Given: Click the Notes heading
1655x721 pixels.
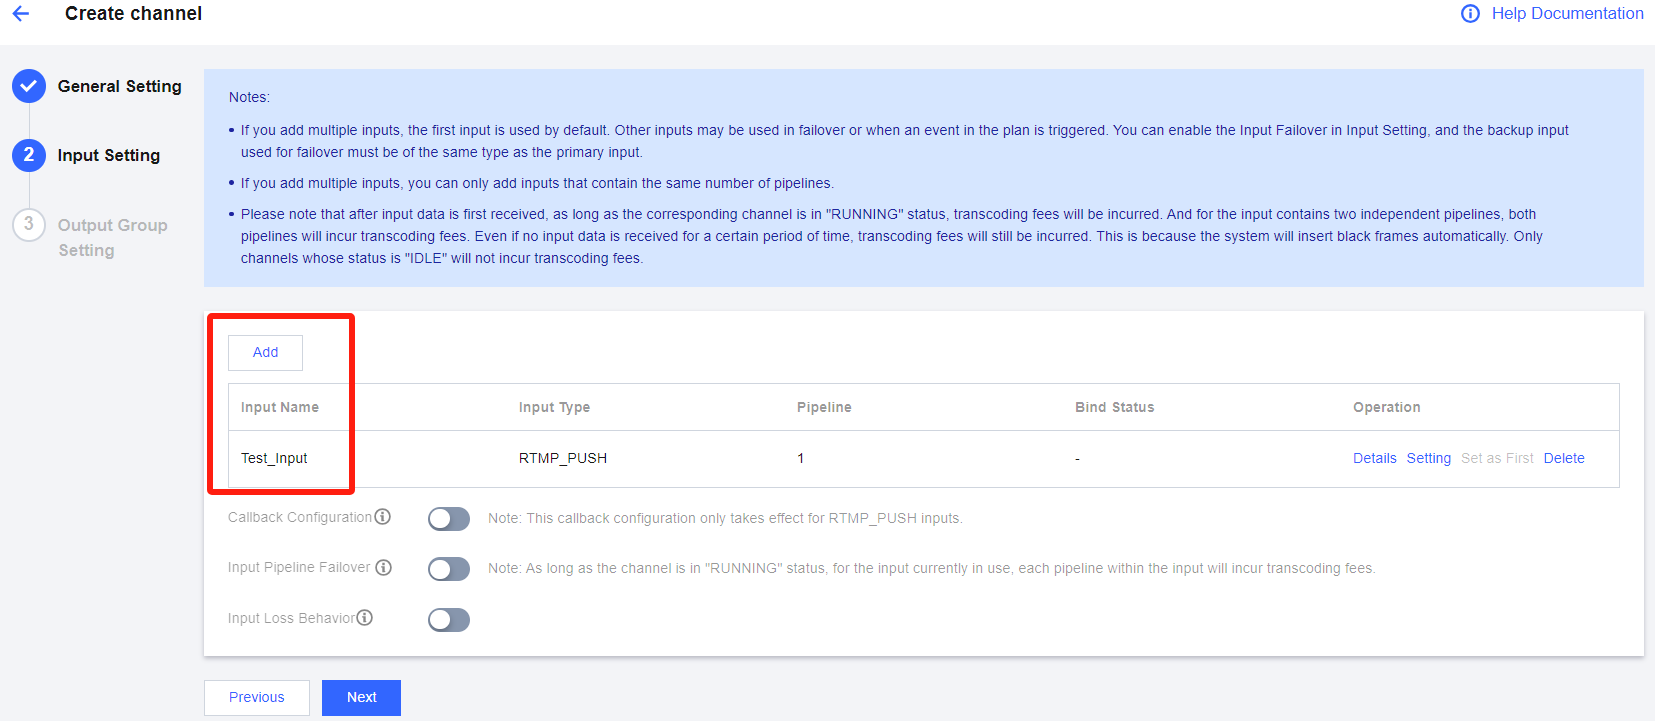Looking at the screenshot, I should point(249,97).
